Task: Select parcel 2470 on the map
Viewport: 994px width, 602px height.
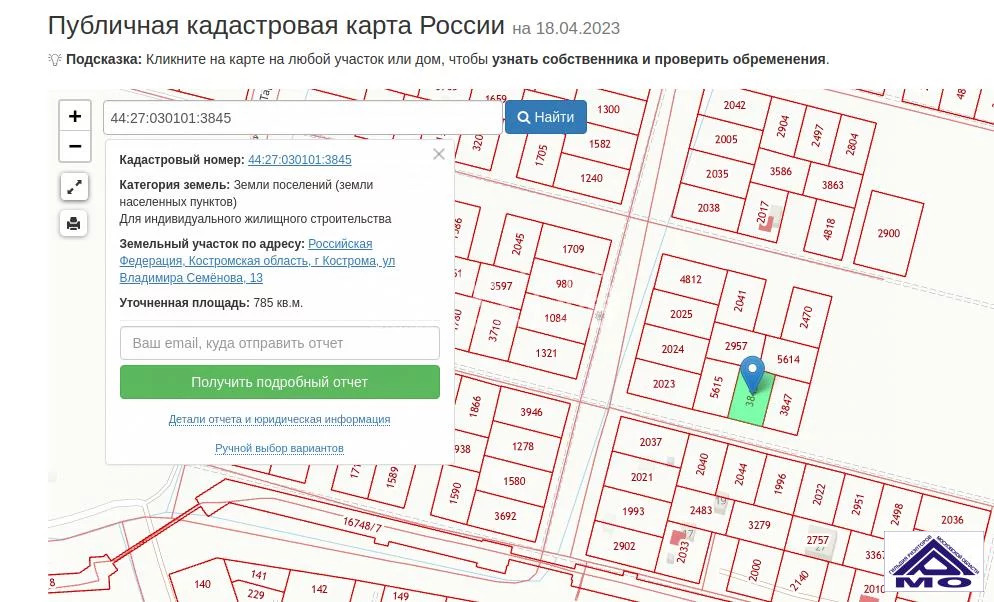Action: click(806, 317)
